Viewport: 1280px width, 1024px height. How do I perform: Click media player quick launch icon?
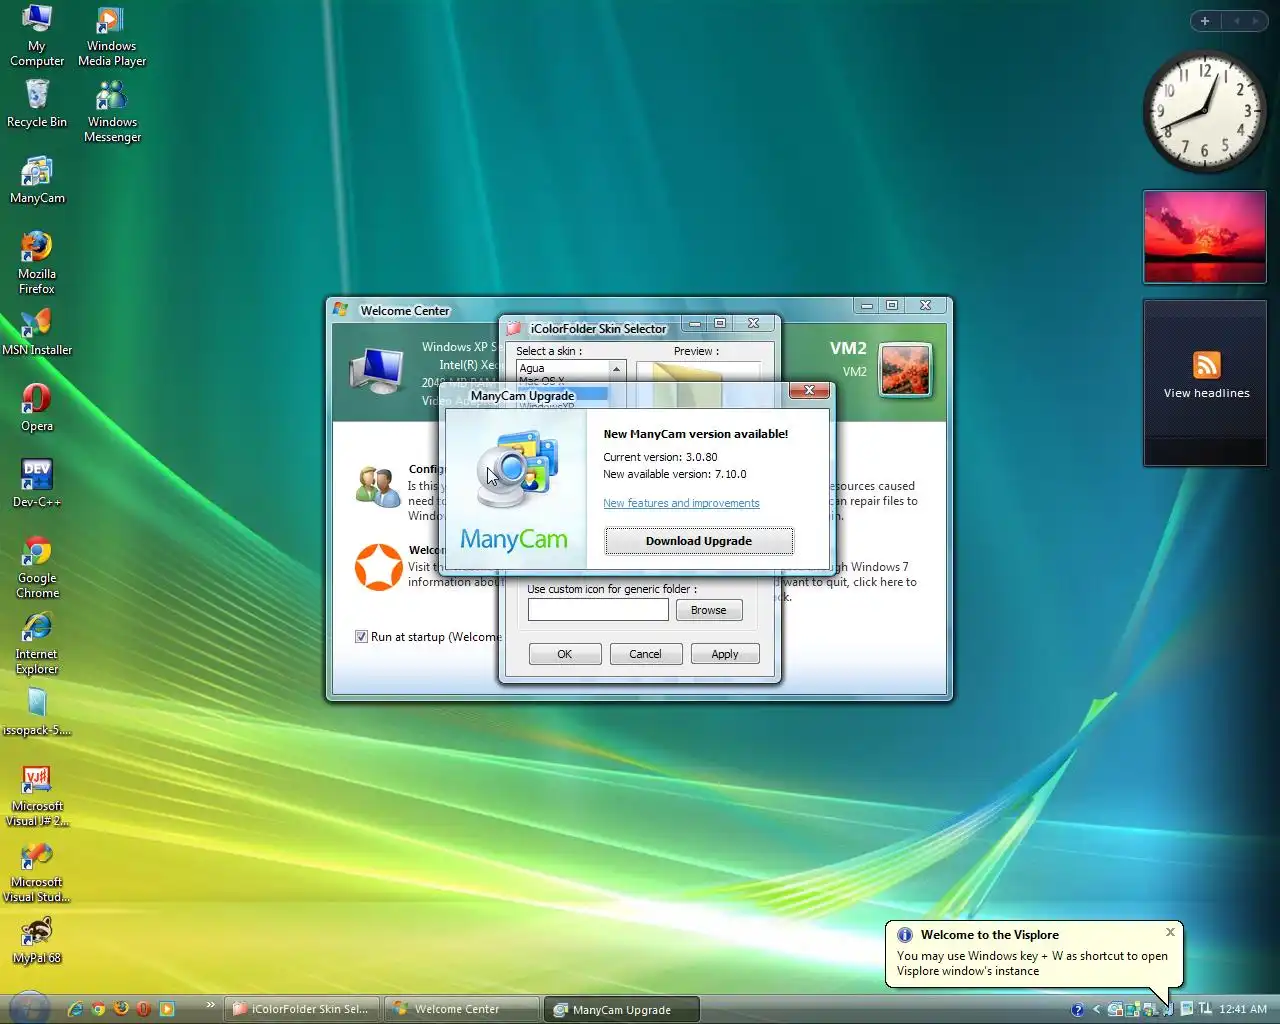[167, 1009]
